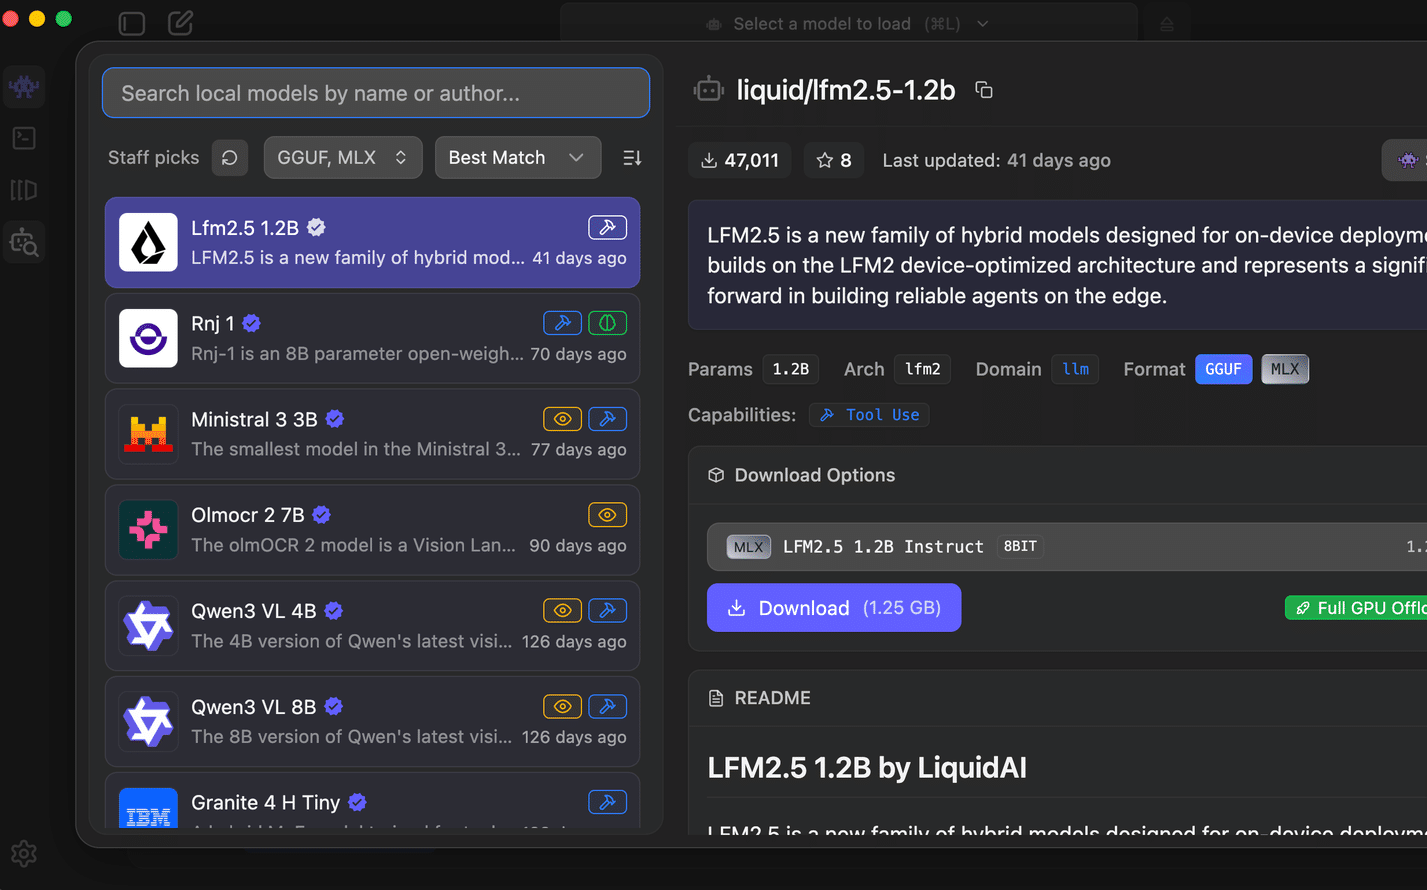1427x890 pixels.
Task: Open the GGUF, MLX format filter dropdown
Action: tap(343, 158)
